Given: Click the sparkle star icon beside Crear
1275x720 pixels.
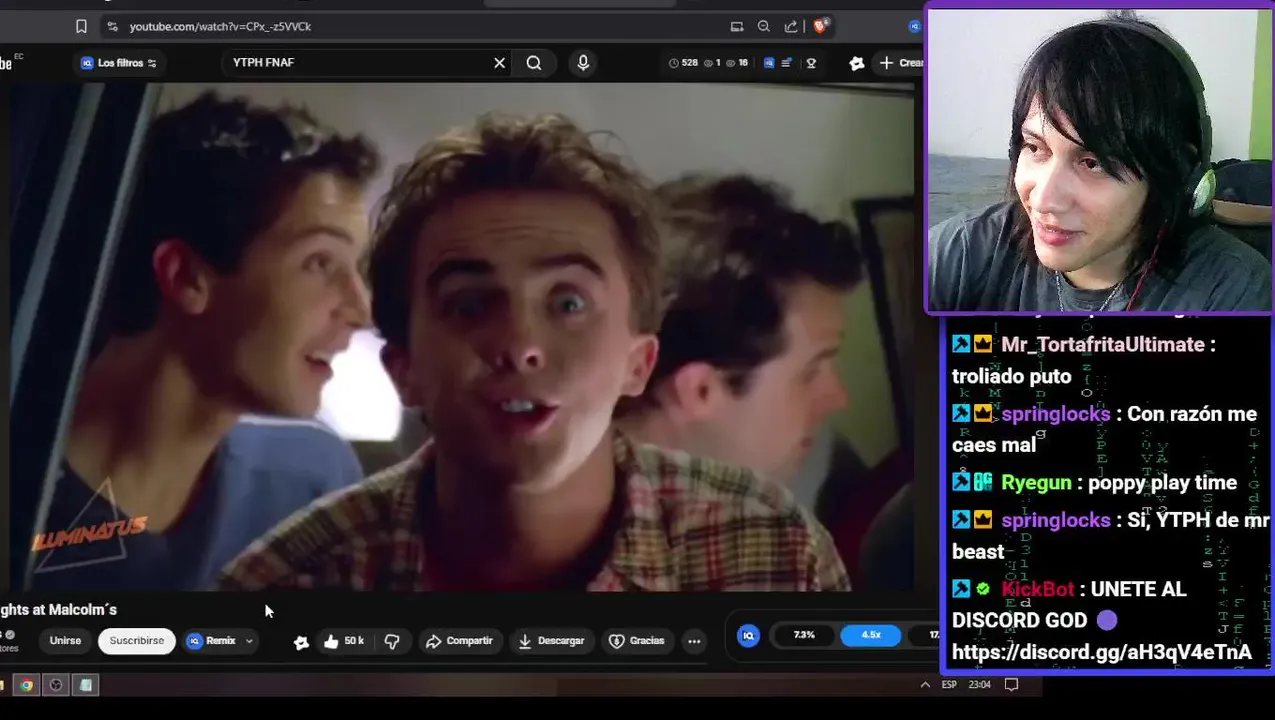Looking at the screenshot, I should point(857,63).
